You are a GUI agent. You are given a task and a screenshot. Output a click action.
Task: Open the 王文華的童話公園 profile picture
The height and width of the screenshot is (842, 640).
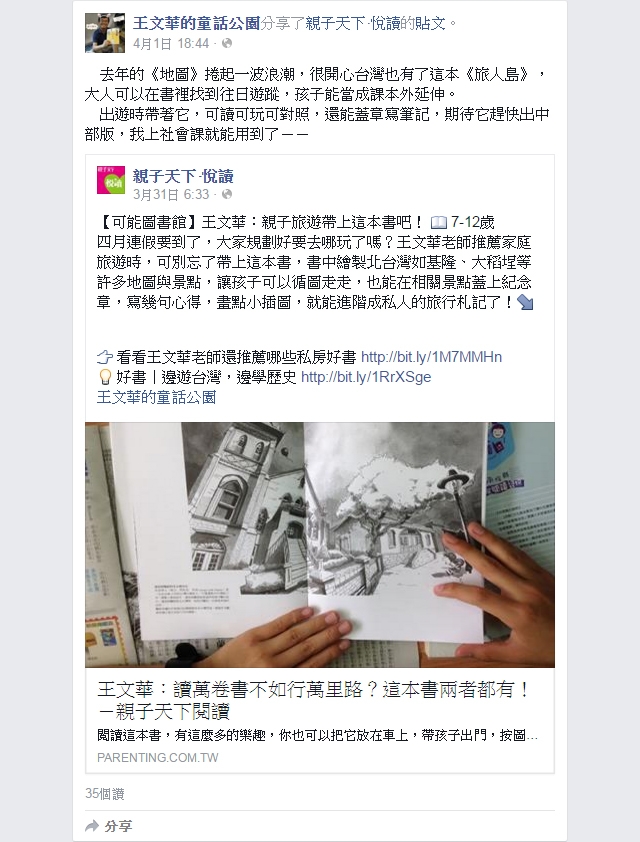click(105, 33)
